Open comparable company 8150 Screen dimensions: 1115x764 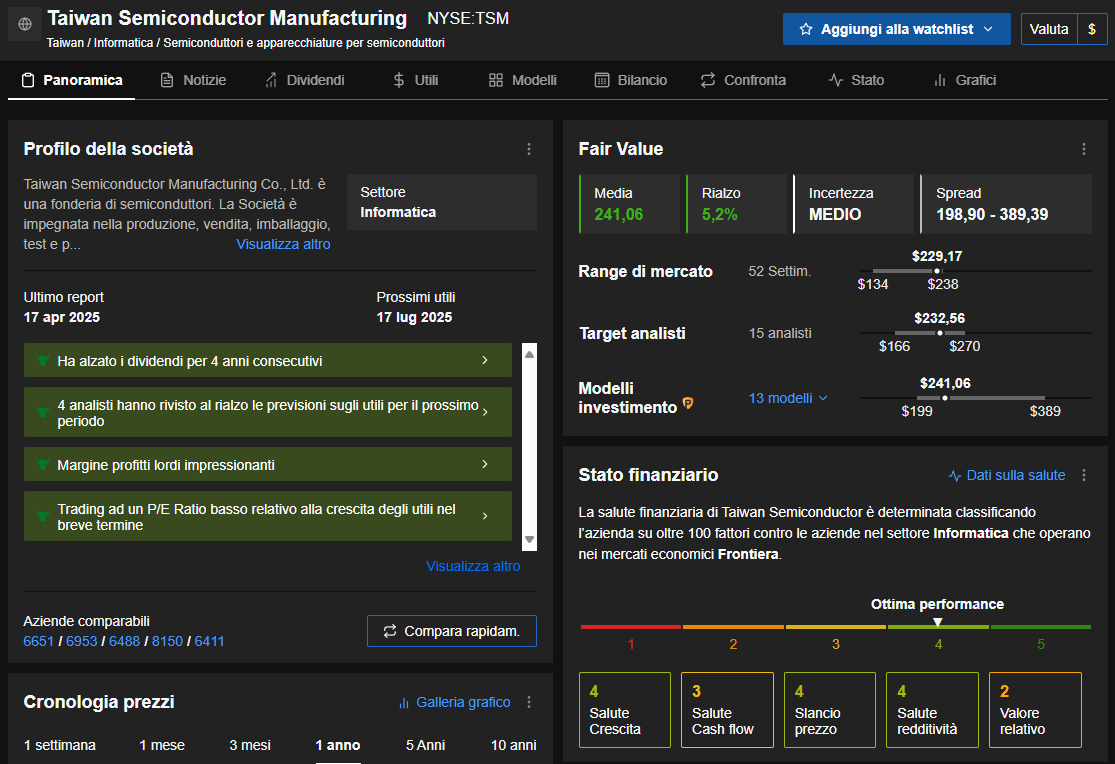coord(167,641)
